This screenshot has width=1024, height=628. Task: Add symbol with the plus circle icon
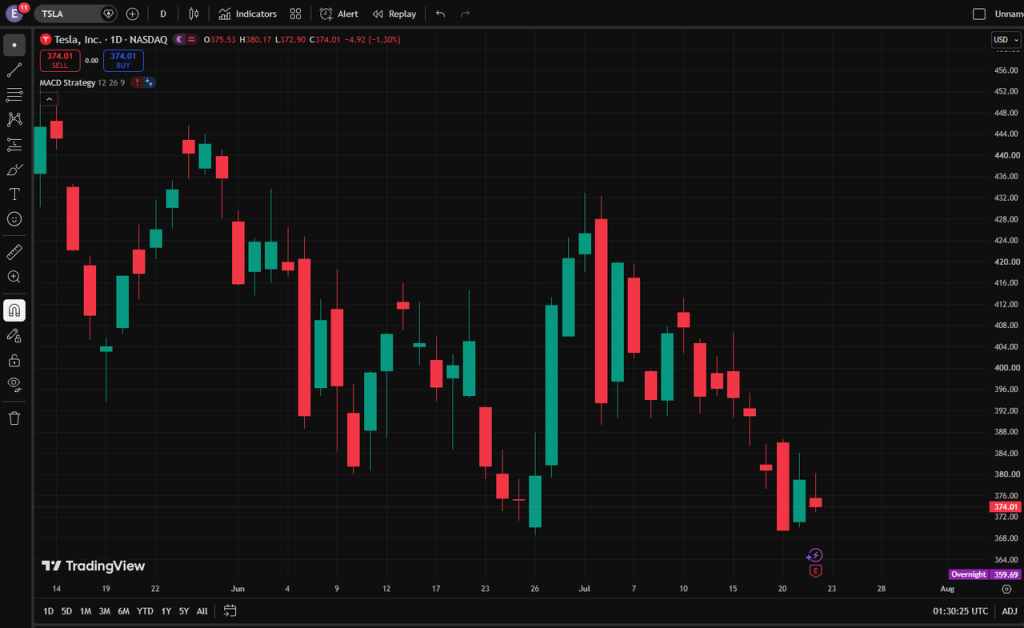[132, 14]
